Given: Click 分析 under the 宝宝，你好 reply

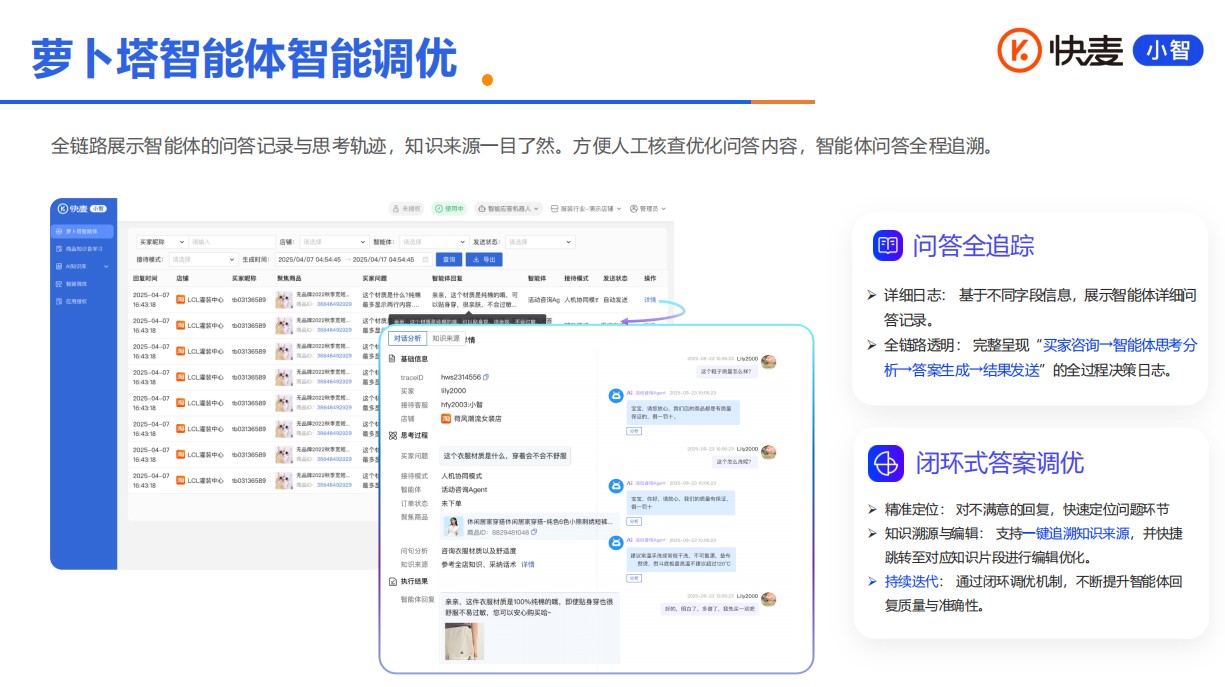Looking at the screenshot, I should point(633,521).
